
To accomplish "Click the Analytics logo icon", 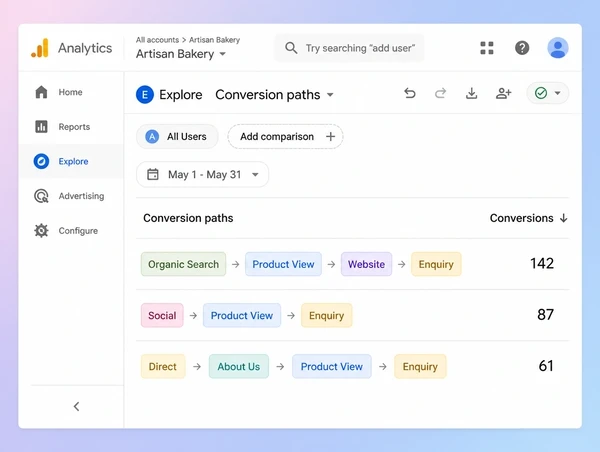I will pyautogui.click(x=40, y=48).
